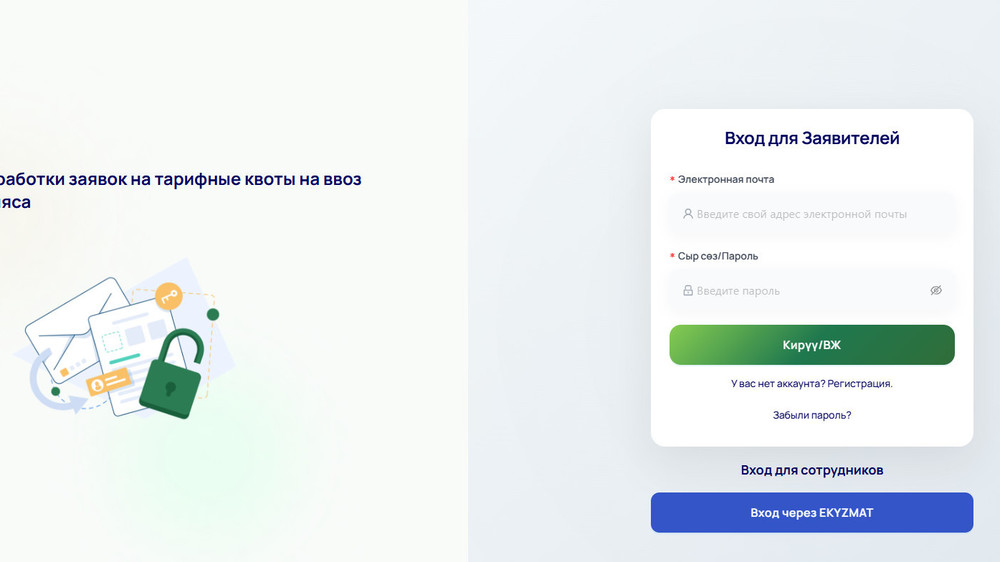Click the Вход для сотрудников heading
Viewport: 1000px width, 562px height.
(x=812, y=470)
